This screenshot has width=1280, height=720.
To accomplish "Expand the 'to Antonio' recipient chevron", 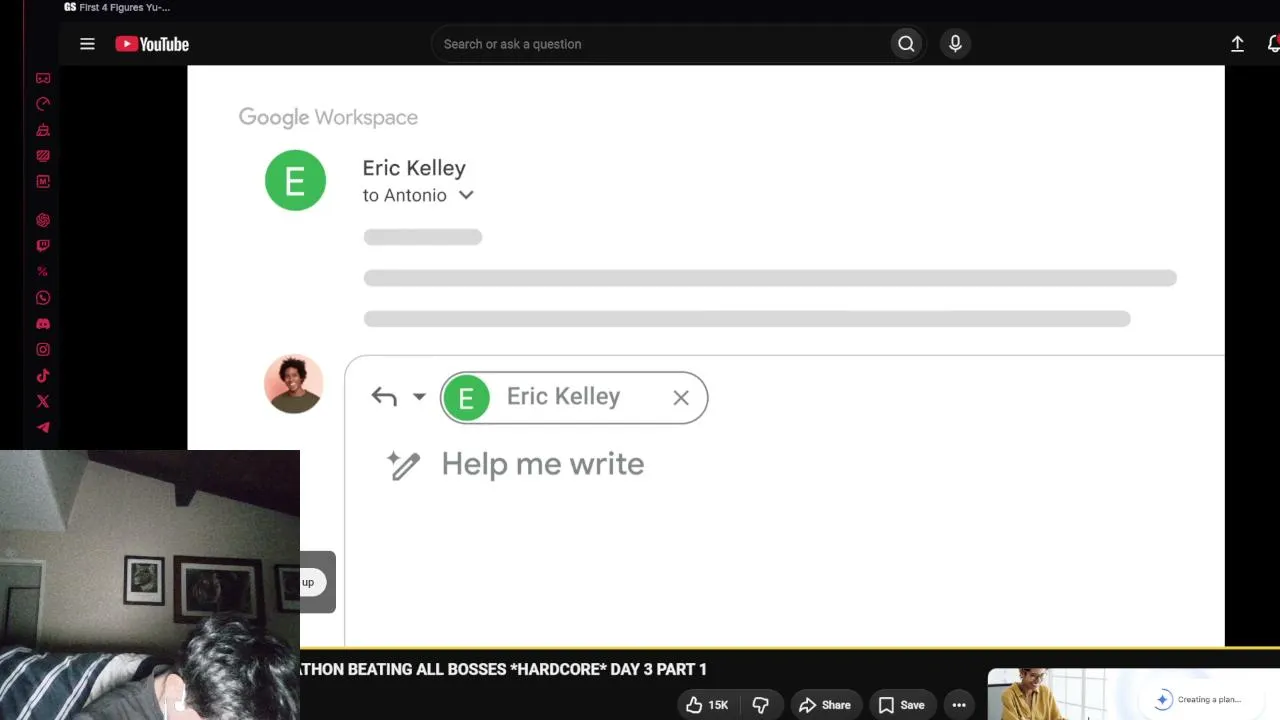I will tap(466, 195).
